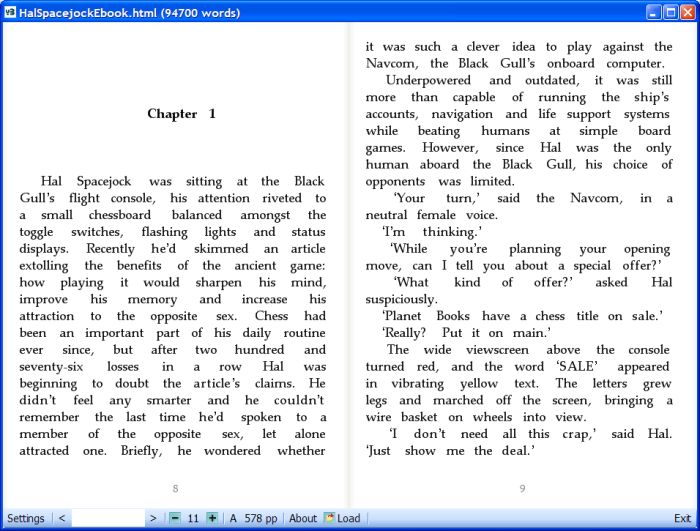700x531 pixels.
Task: Click the application icon in title bar
Action: coord(9,12)
